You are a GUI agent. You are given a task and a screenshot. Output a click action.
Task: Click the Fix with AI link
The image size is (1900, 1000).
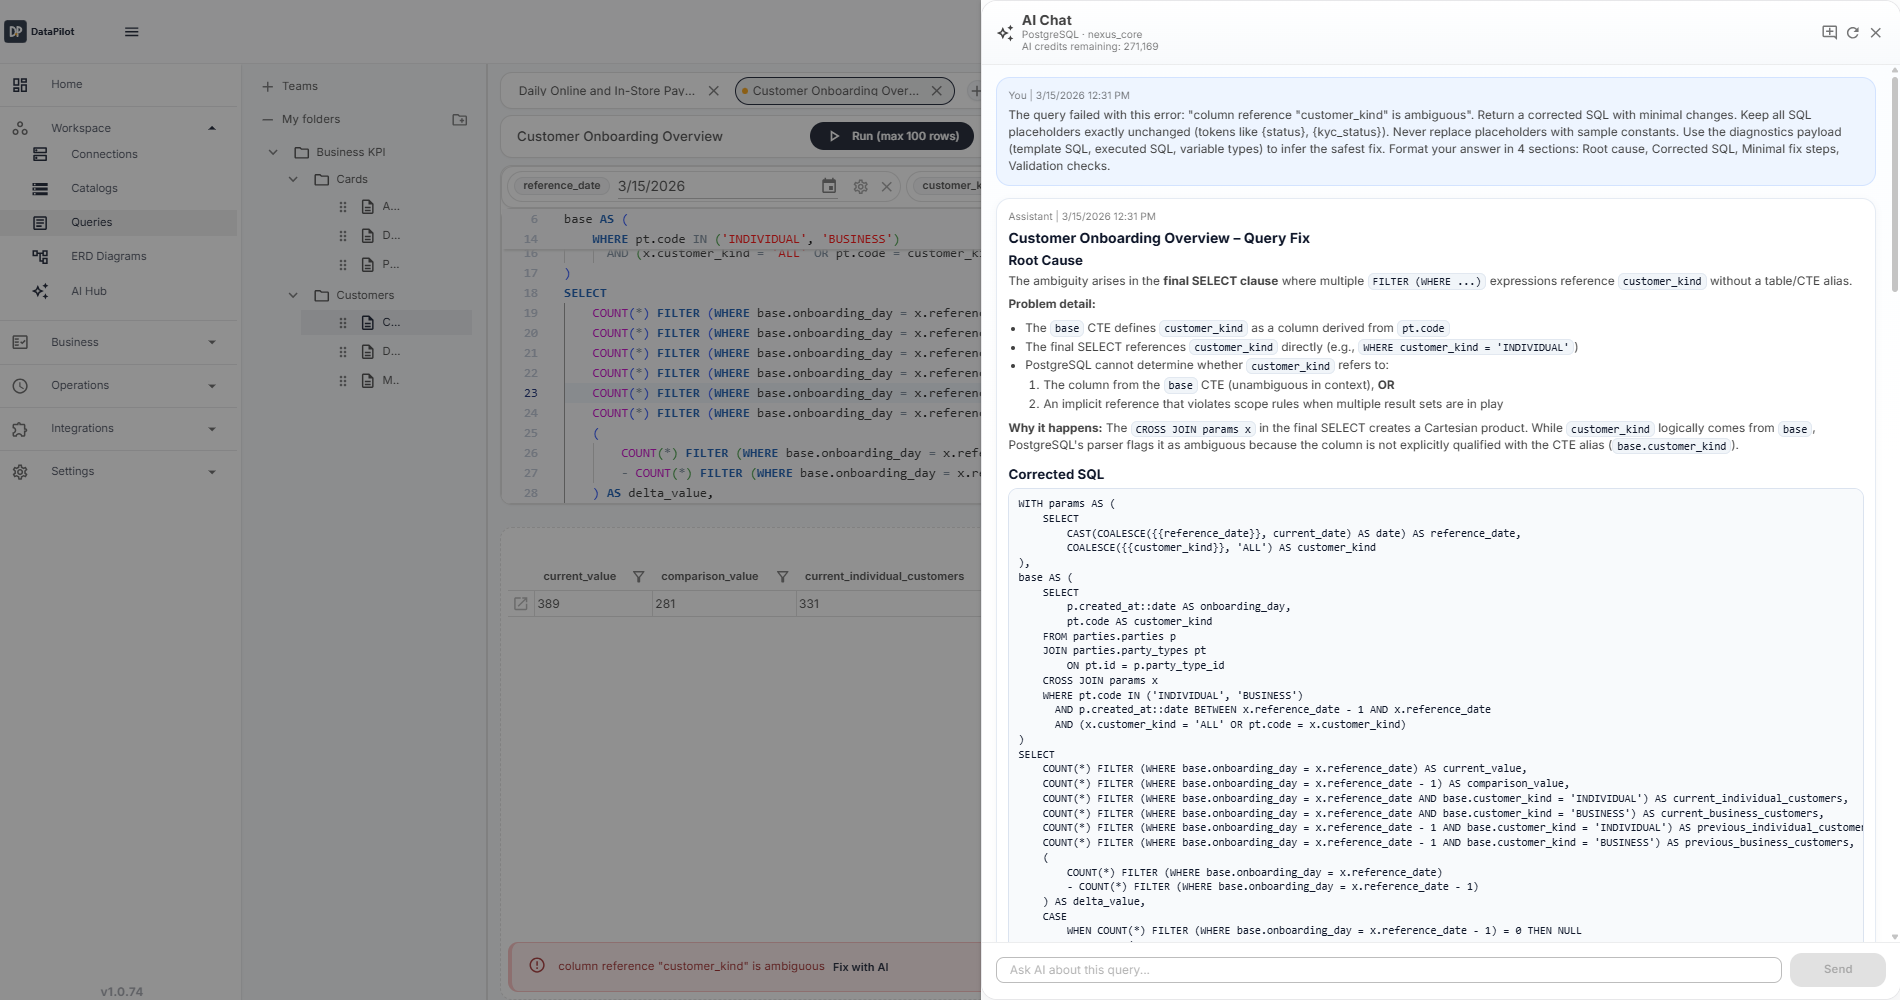(860, 967)
